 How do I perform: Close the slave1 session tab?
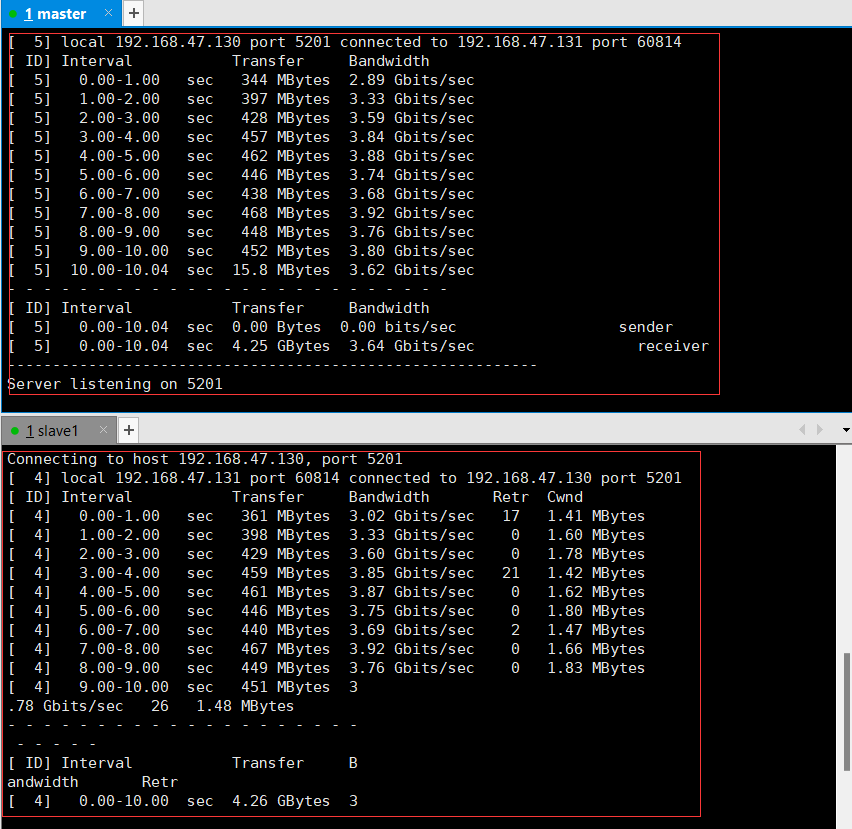pos(103,430)
